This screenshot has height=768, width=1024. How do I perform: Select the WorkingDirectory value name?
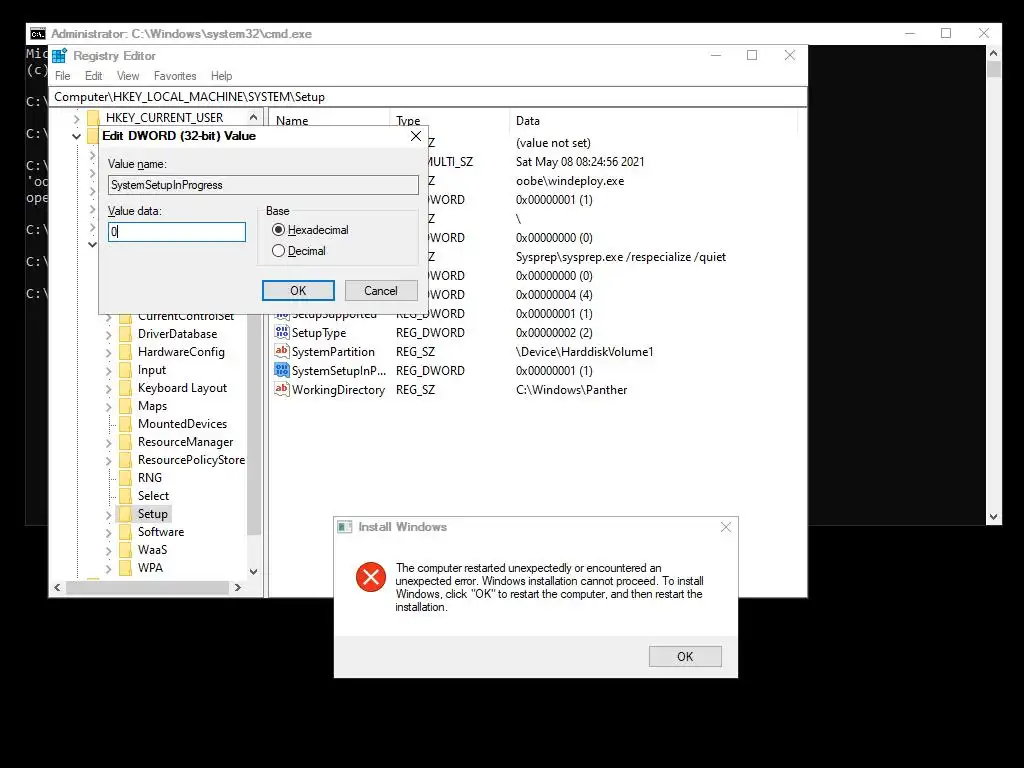[x=338, y=390]
